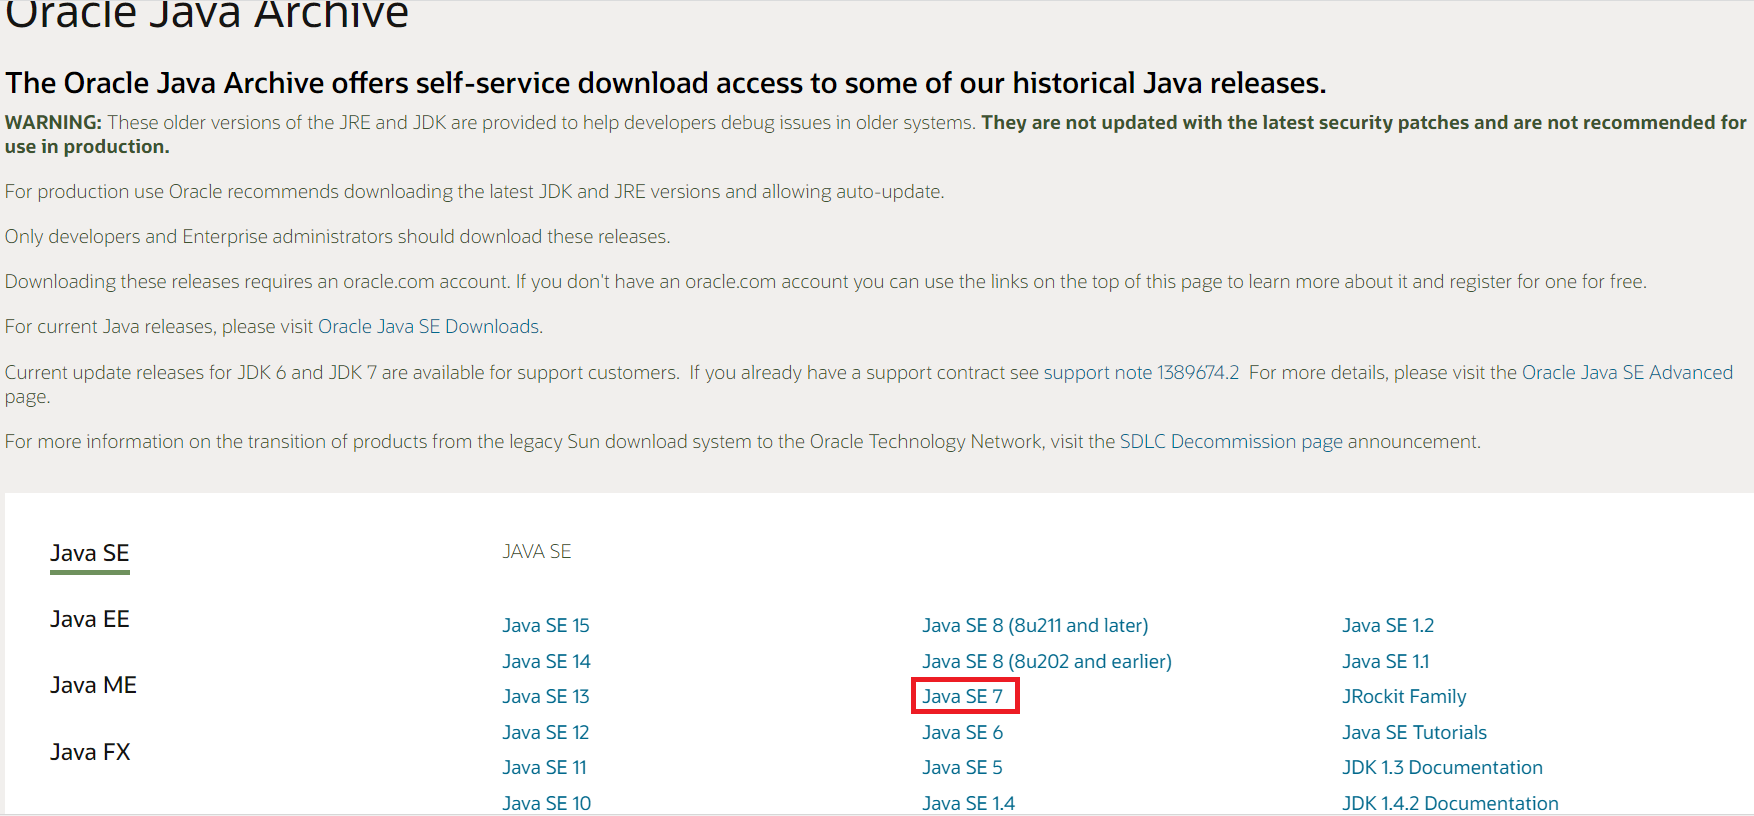Click the support note 1389674.2 text

click(1141, 372)
